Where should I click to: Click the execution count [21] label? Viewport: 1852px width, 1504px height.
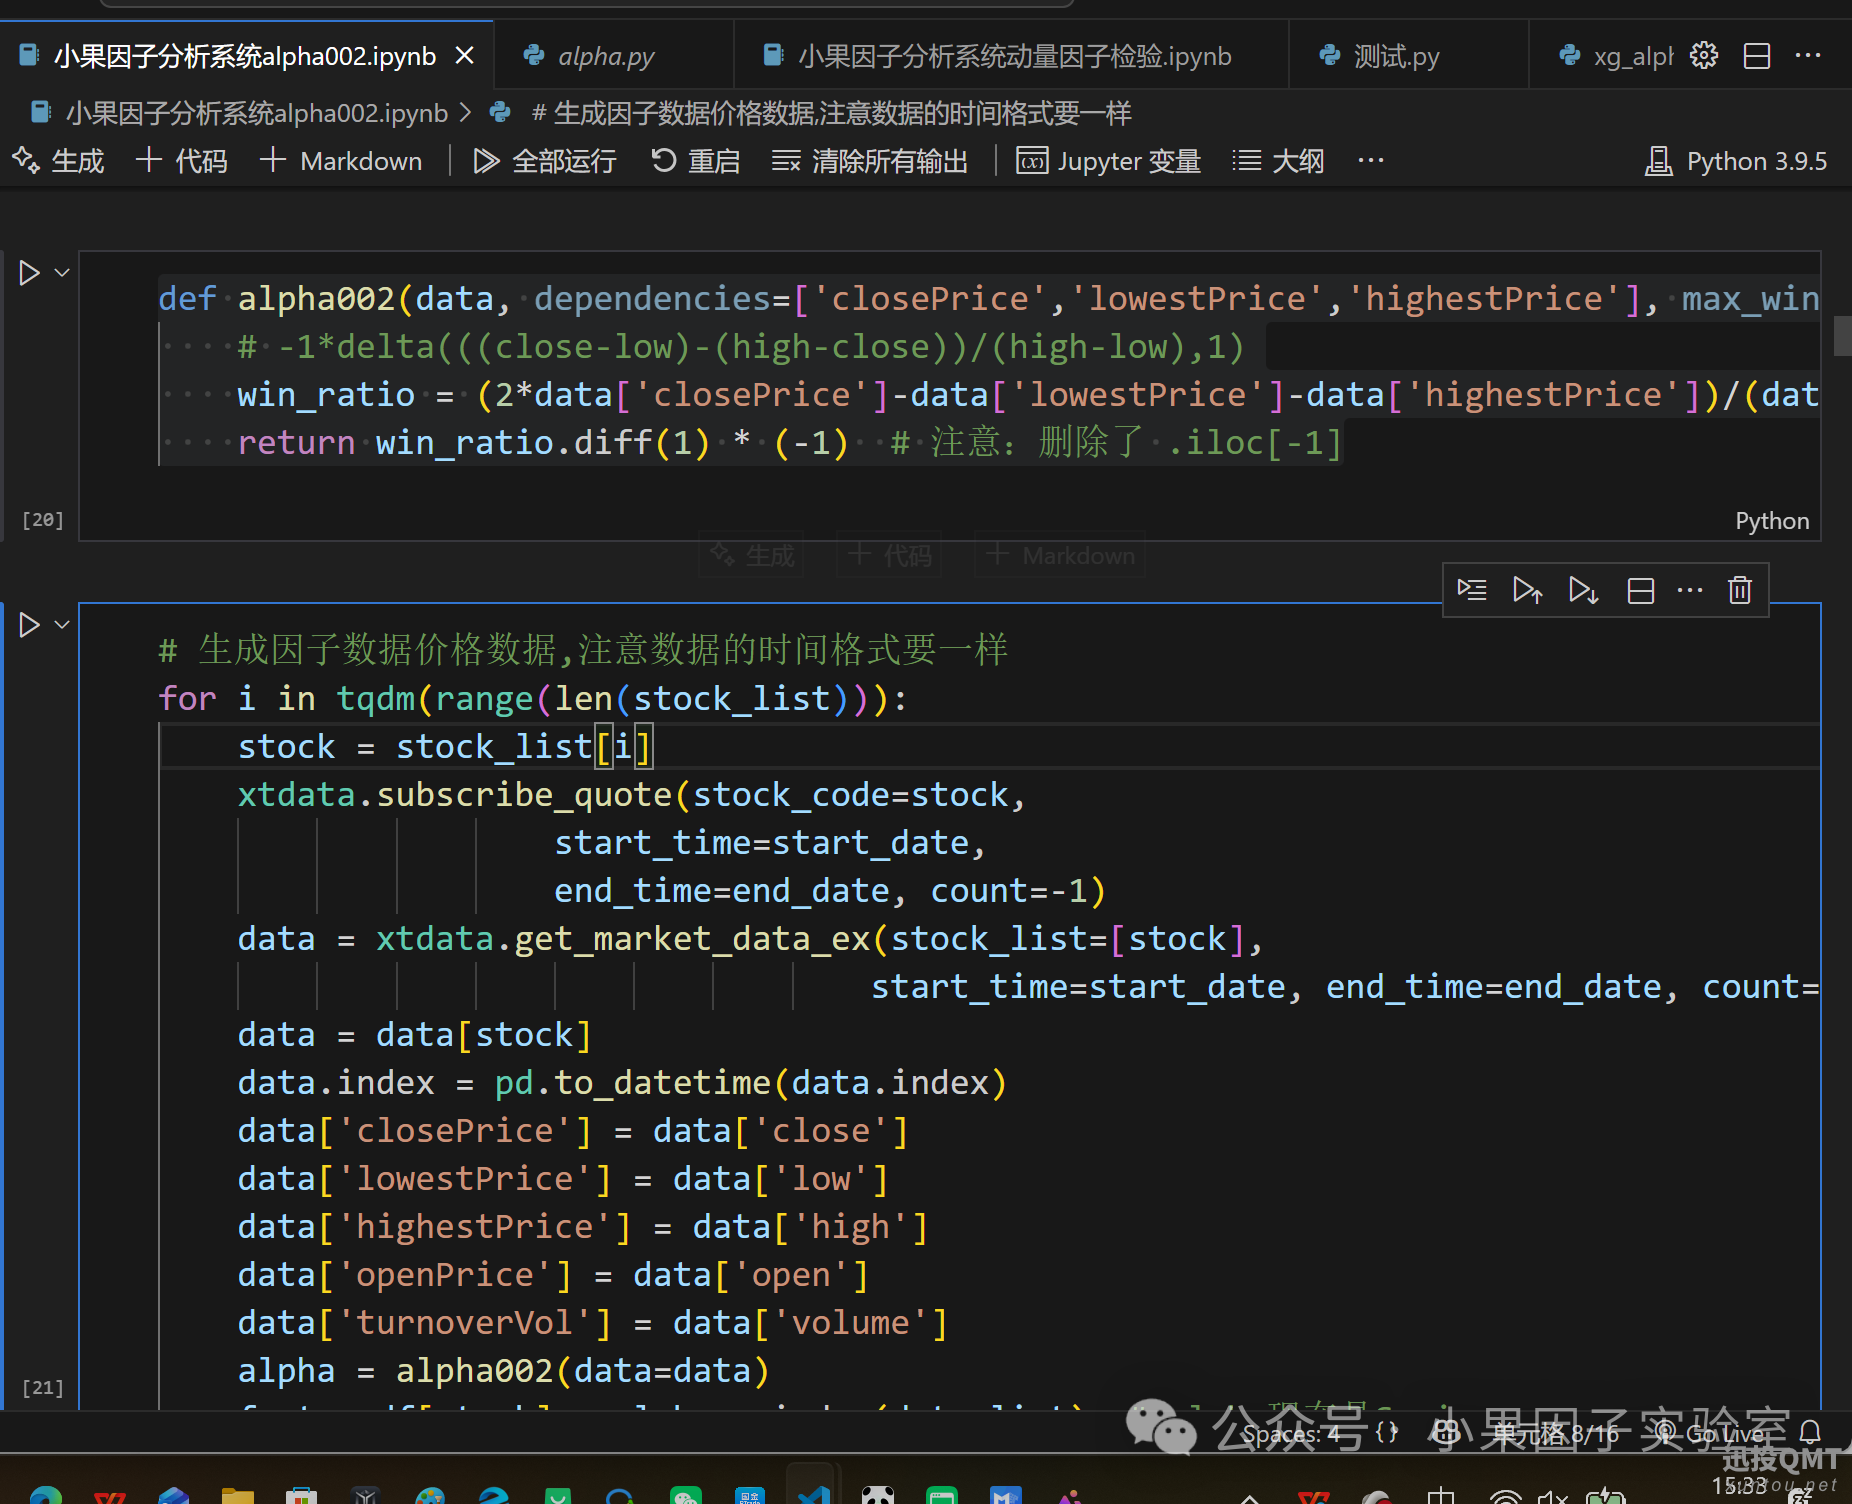[x=42, y=1388]
